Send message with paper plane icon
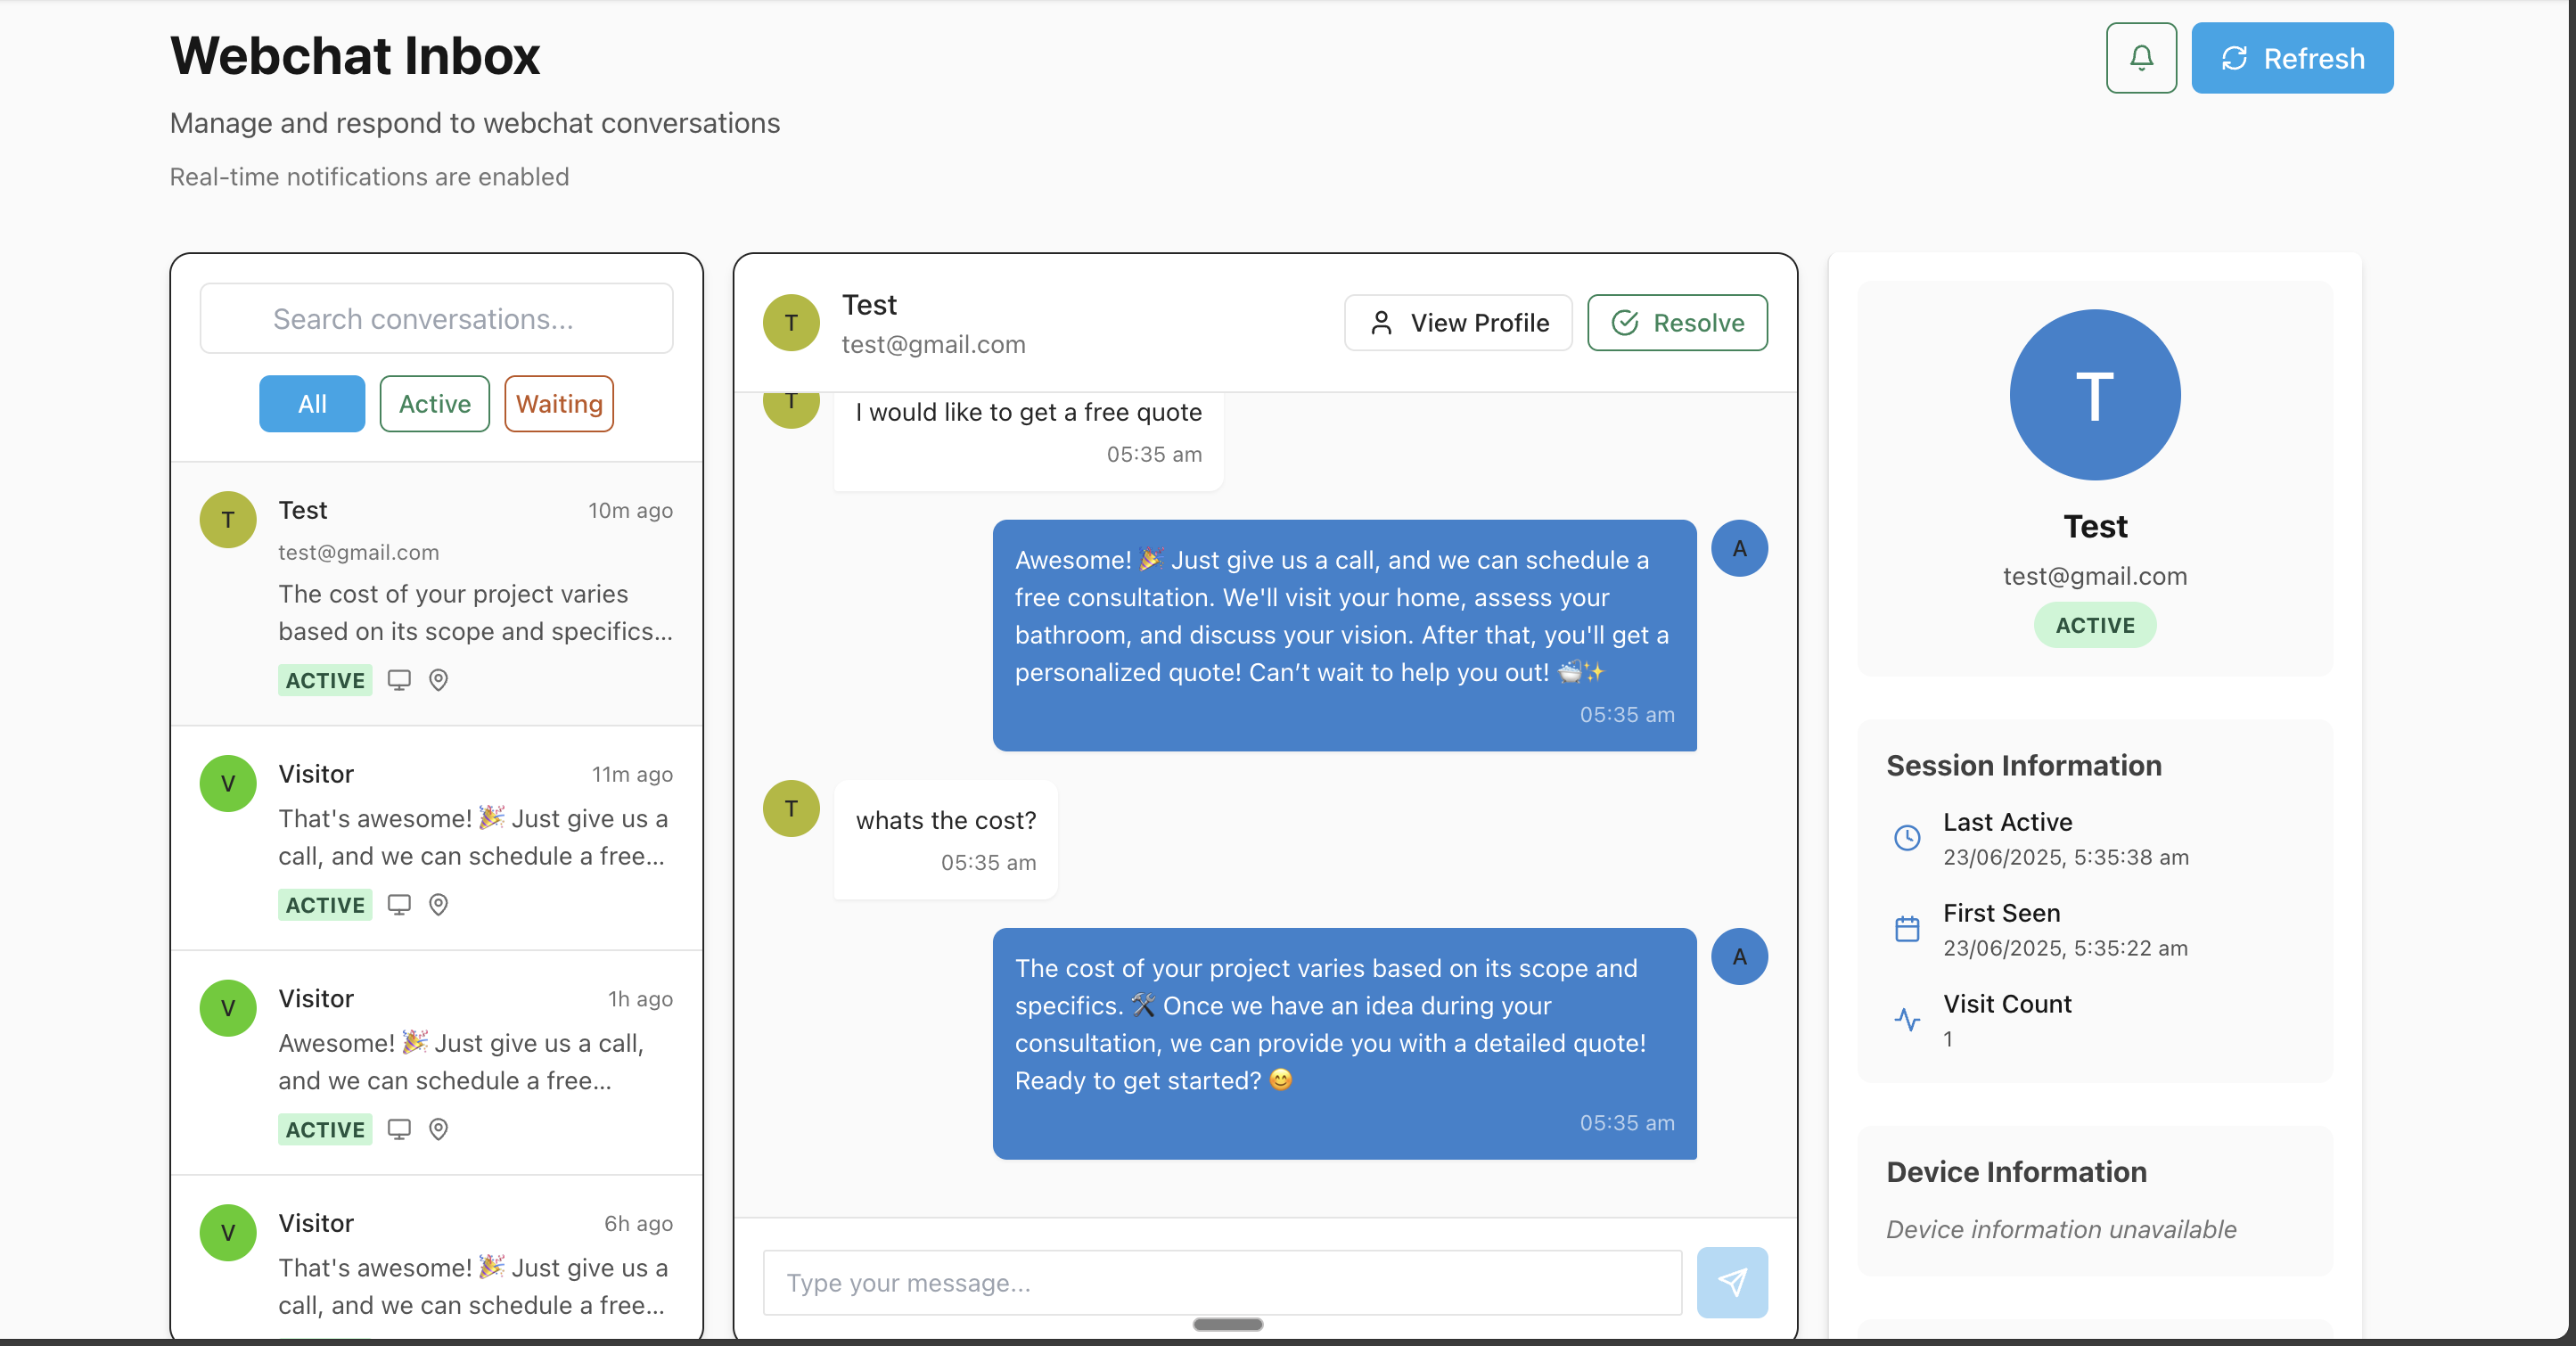The image size is (2576, 1346). (x=1731, y=1281)
